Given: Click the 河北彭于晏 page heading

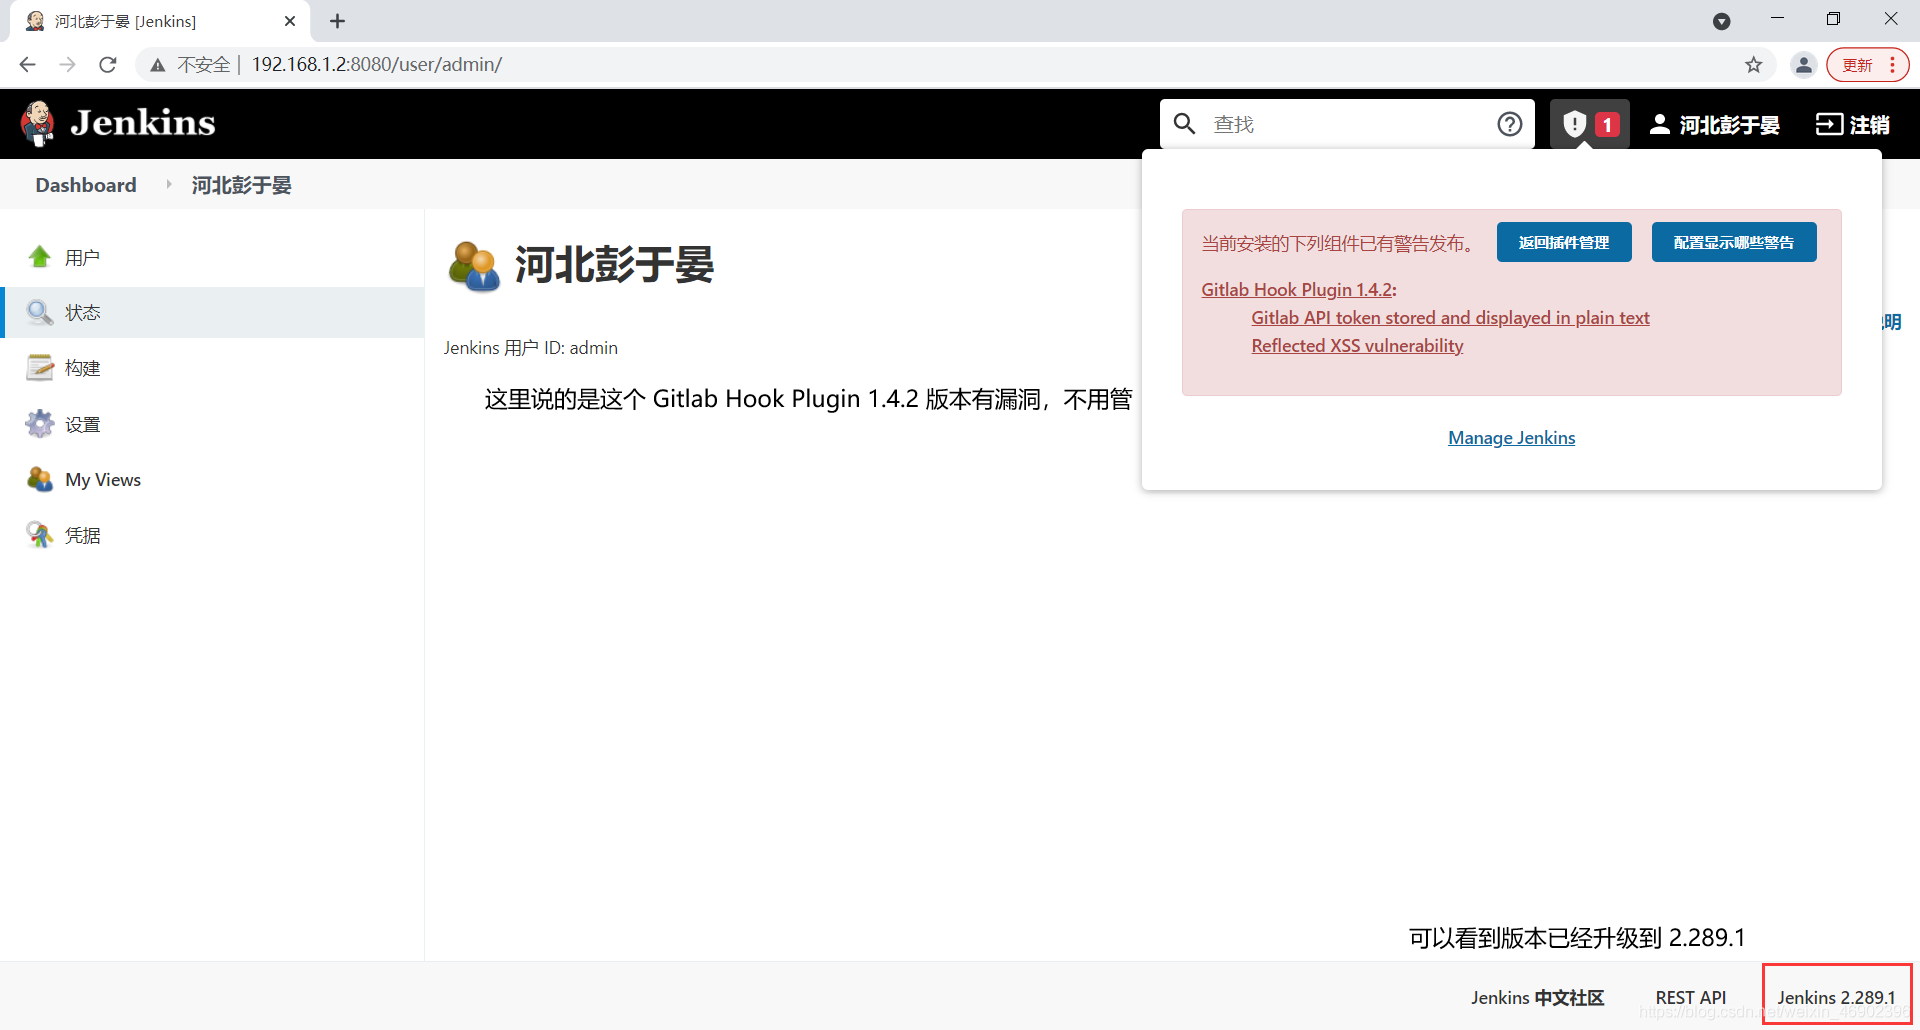Looking at the screenshot, I should pos(614,265).
